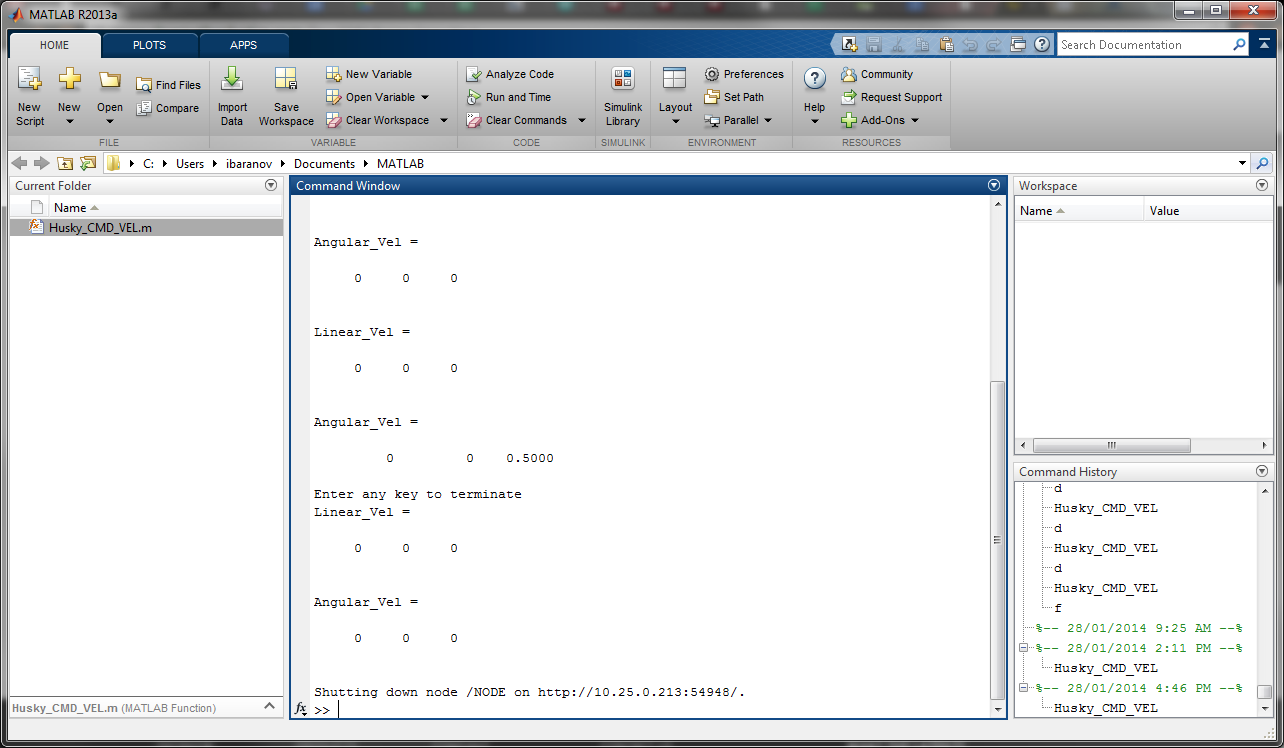1284x748 pixels.
Task: Click the Find Files icon
Action: [144, 85]
